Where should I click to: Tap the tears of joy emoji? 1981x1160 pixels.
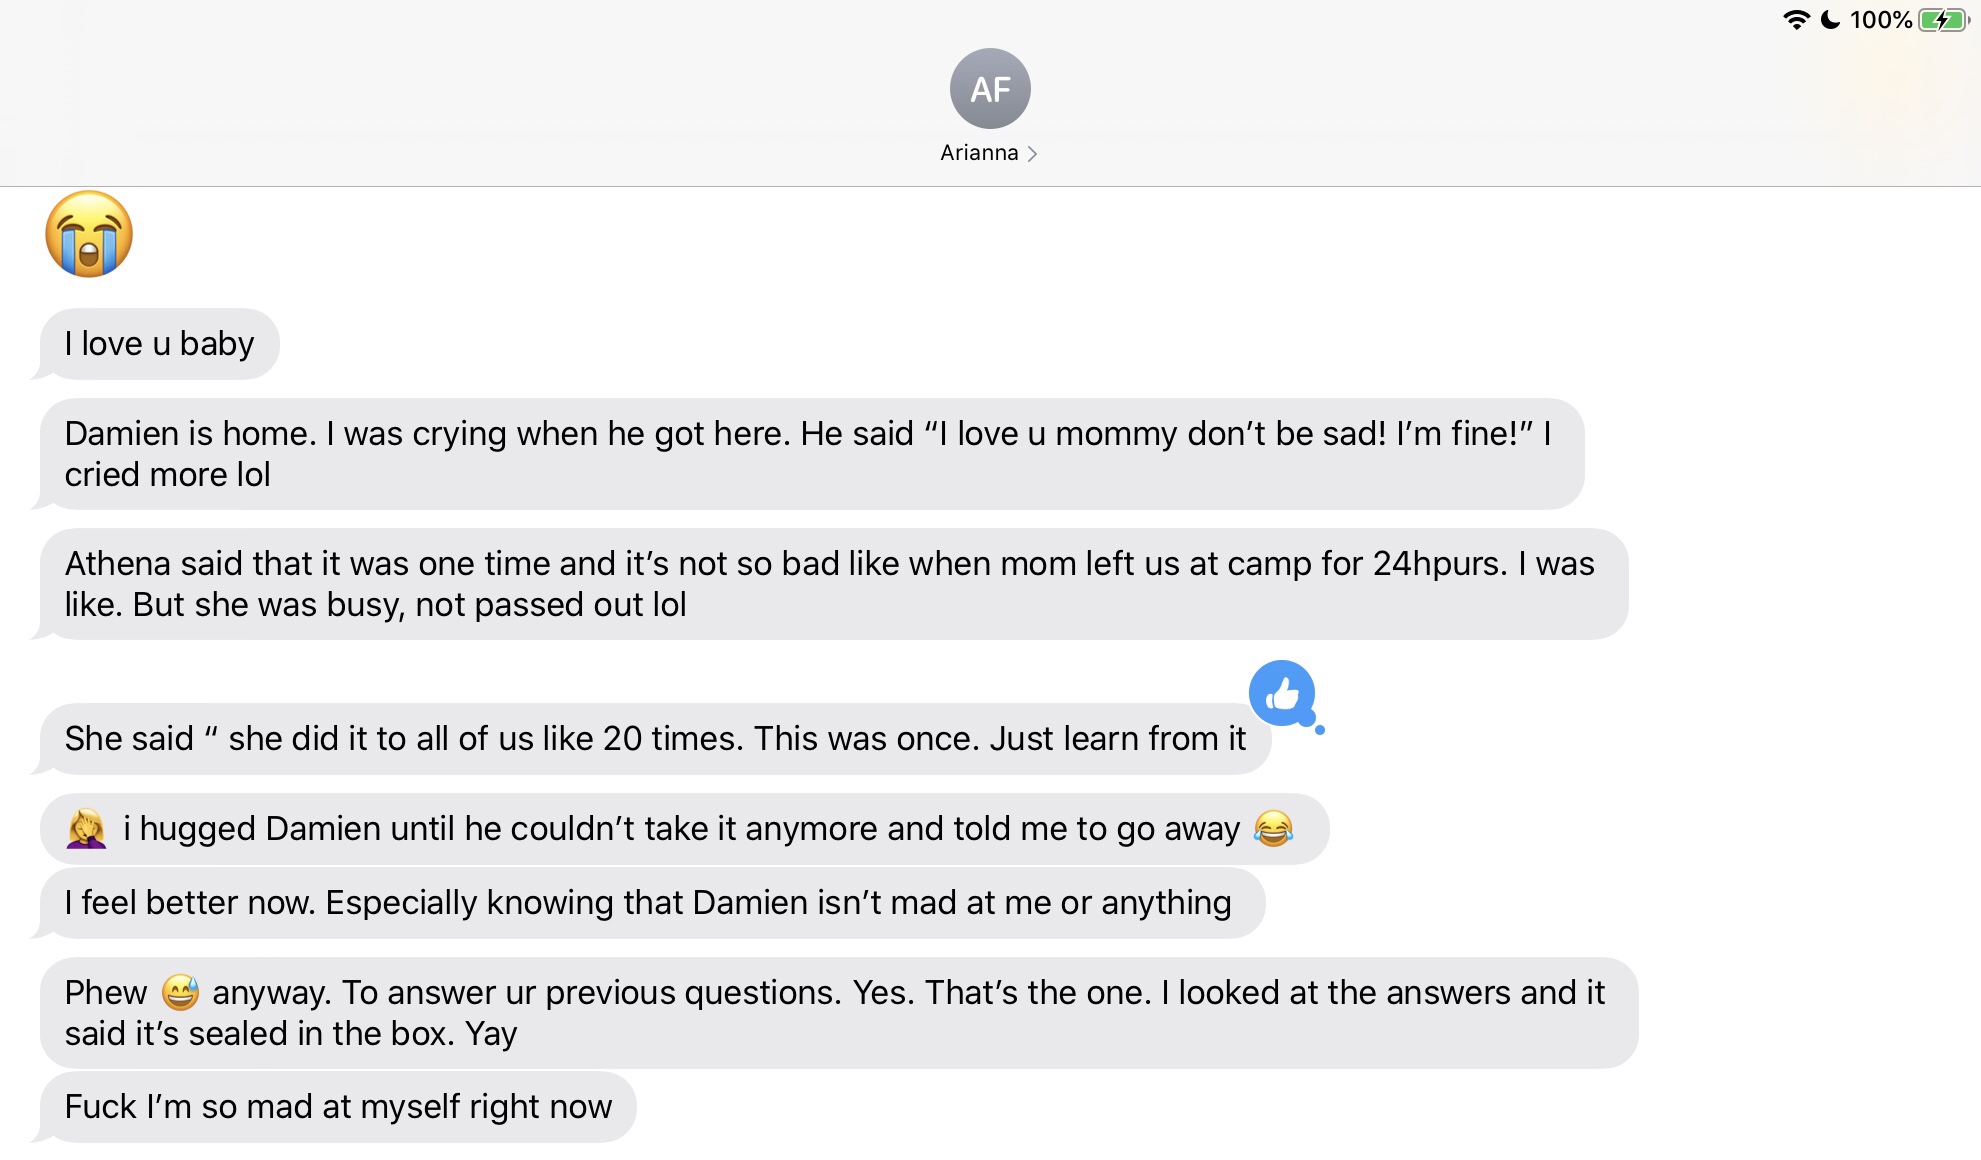(x=1273, y=829)
